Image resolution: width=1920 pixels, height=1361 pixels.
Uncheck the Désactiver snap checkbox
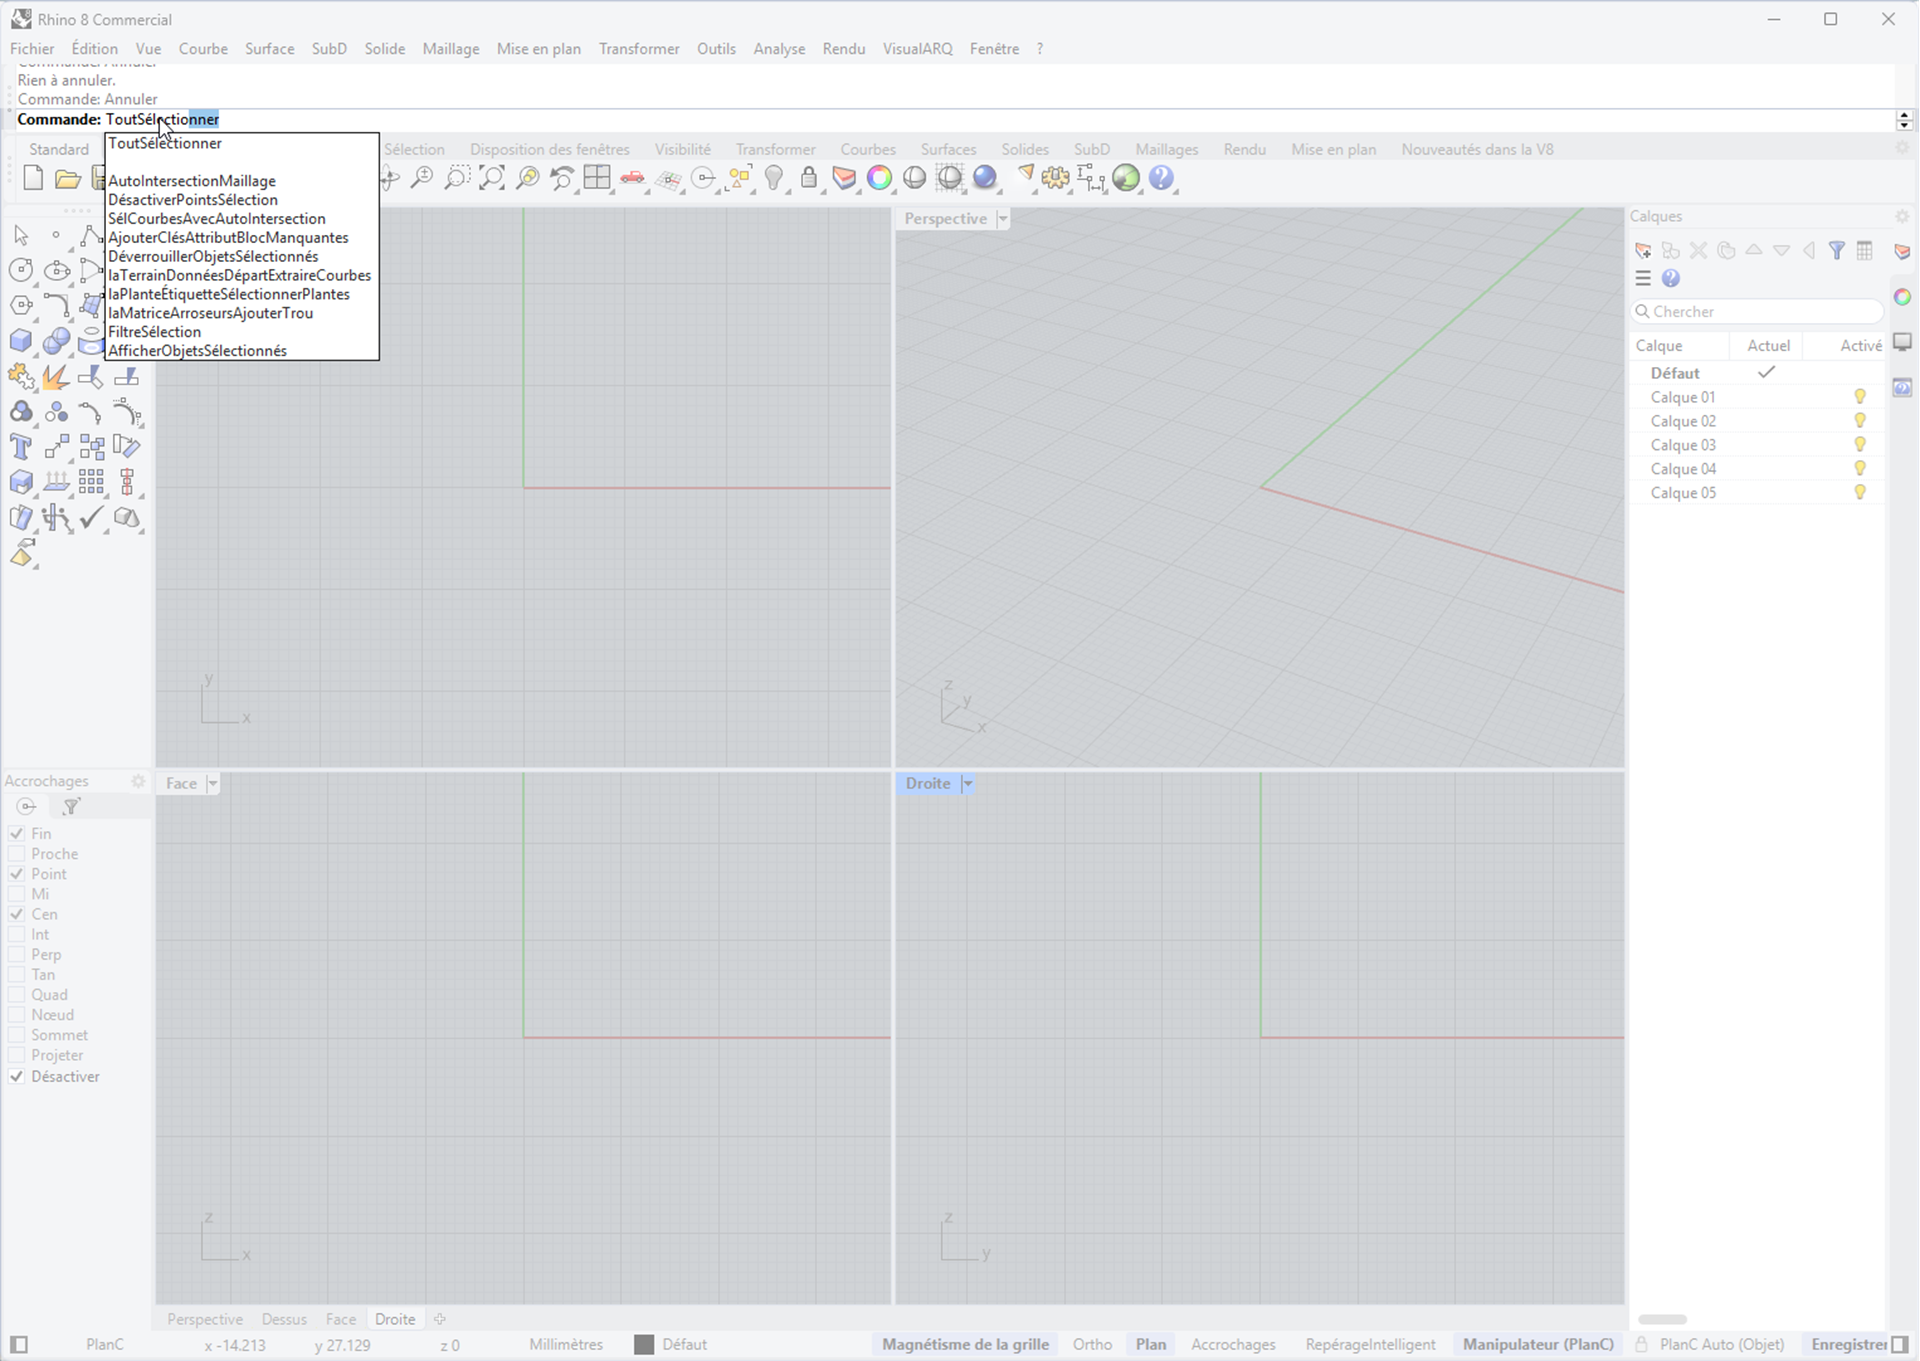(x=17, y=1077)
